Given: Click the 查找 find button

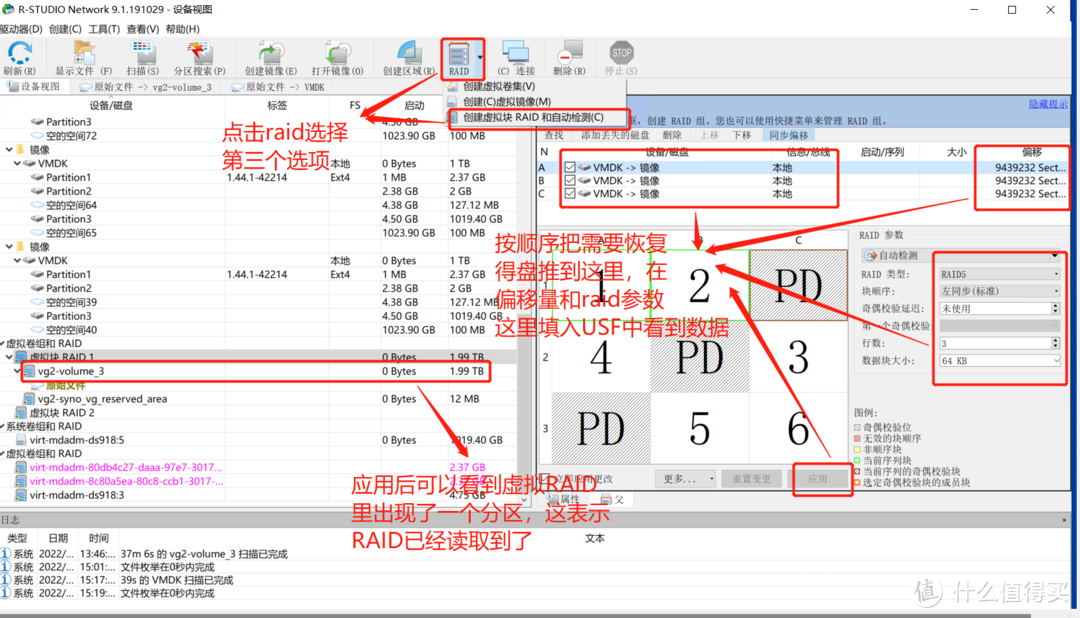Looking at the screenshot, I should [x=554, y=135].
